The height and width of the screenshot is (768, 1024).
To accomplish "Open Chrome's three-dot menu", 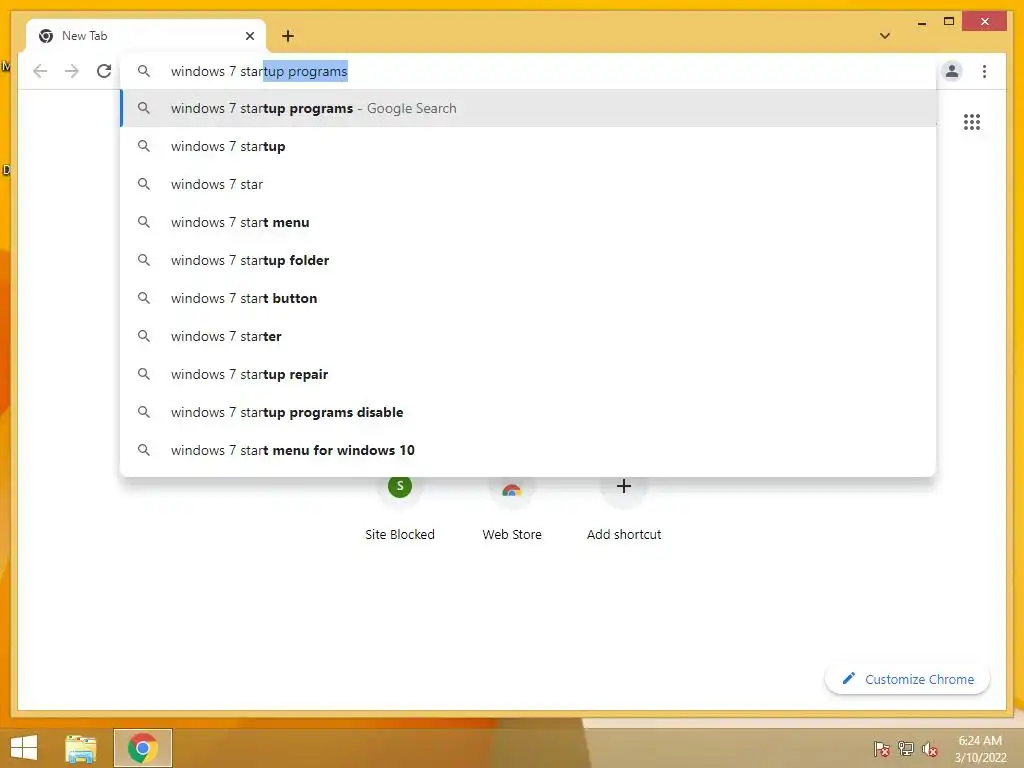I will (x=984, y=71).
